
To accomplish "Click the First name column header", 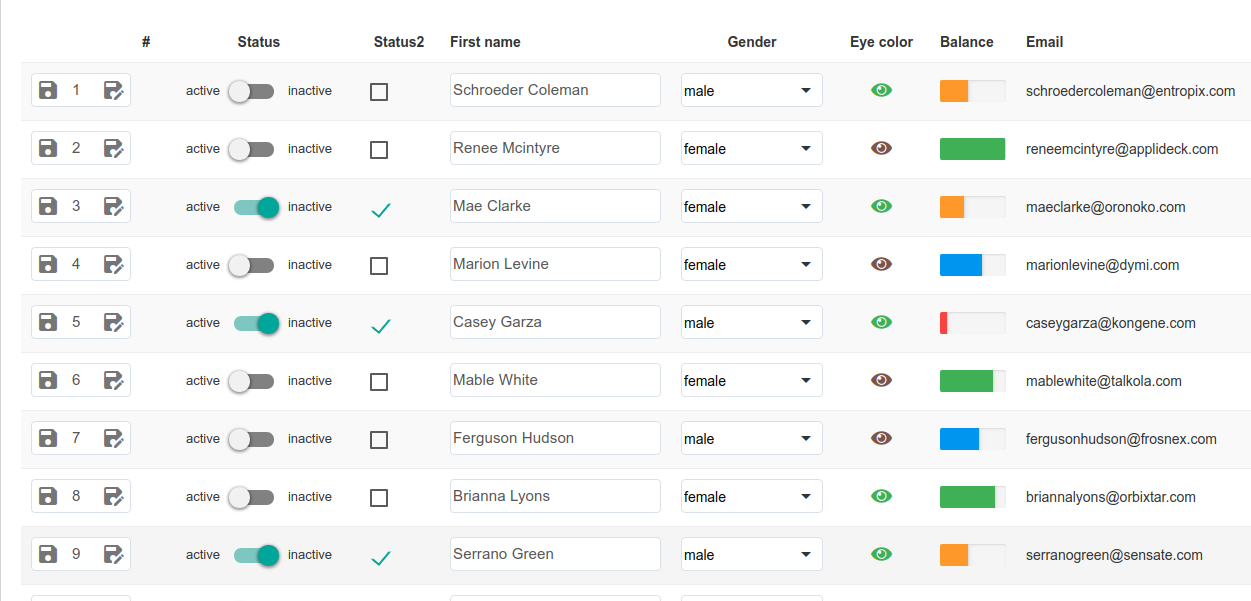I will (485, 42).
